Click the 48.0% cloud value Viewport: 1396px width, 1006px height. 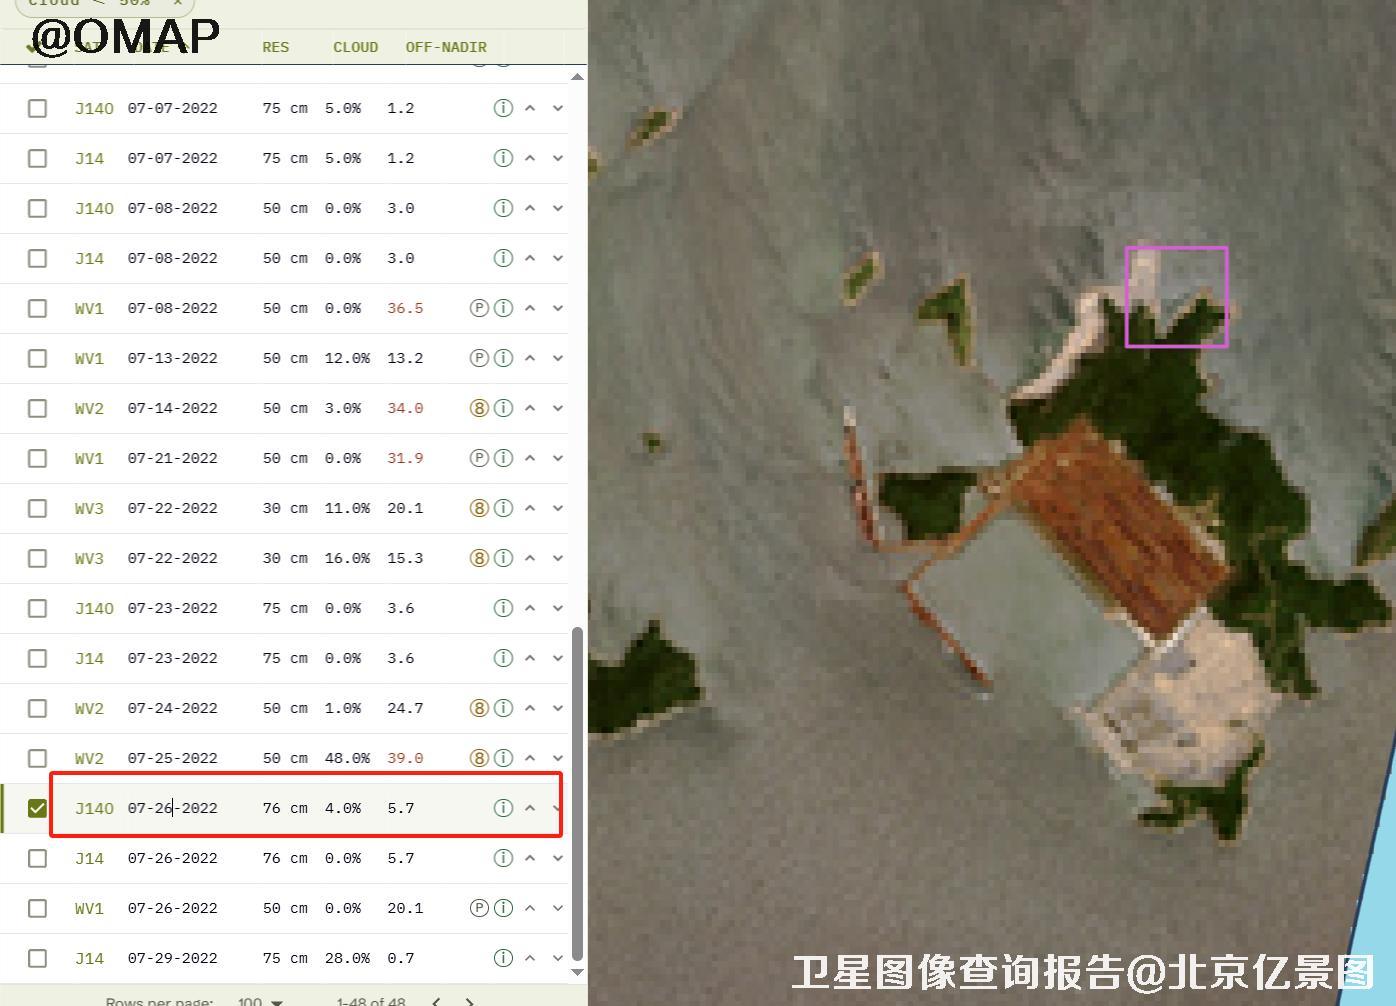[347, 758]
